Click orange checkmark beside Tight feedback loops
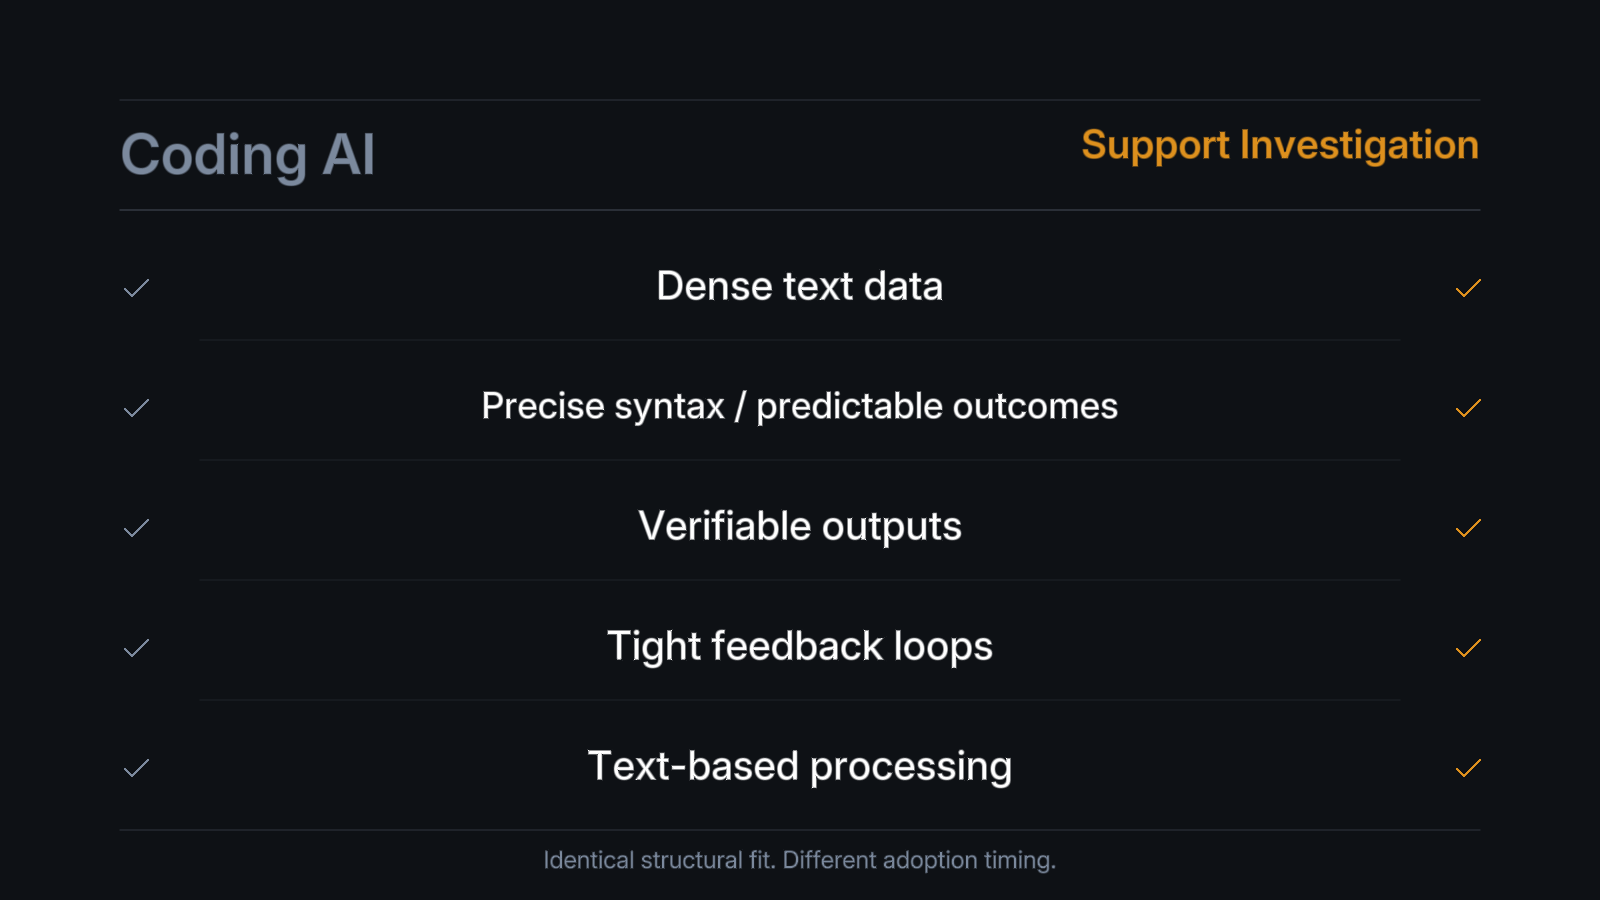The height and width of the screenshot is (900, 1600). (1468, 648)
